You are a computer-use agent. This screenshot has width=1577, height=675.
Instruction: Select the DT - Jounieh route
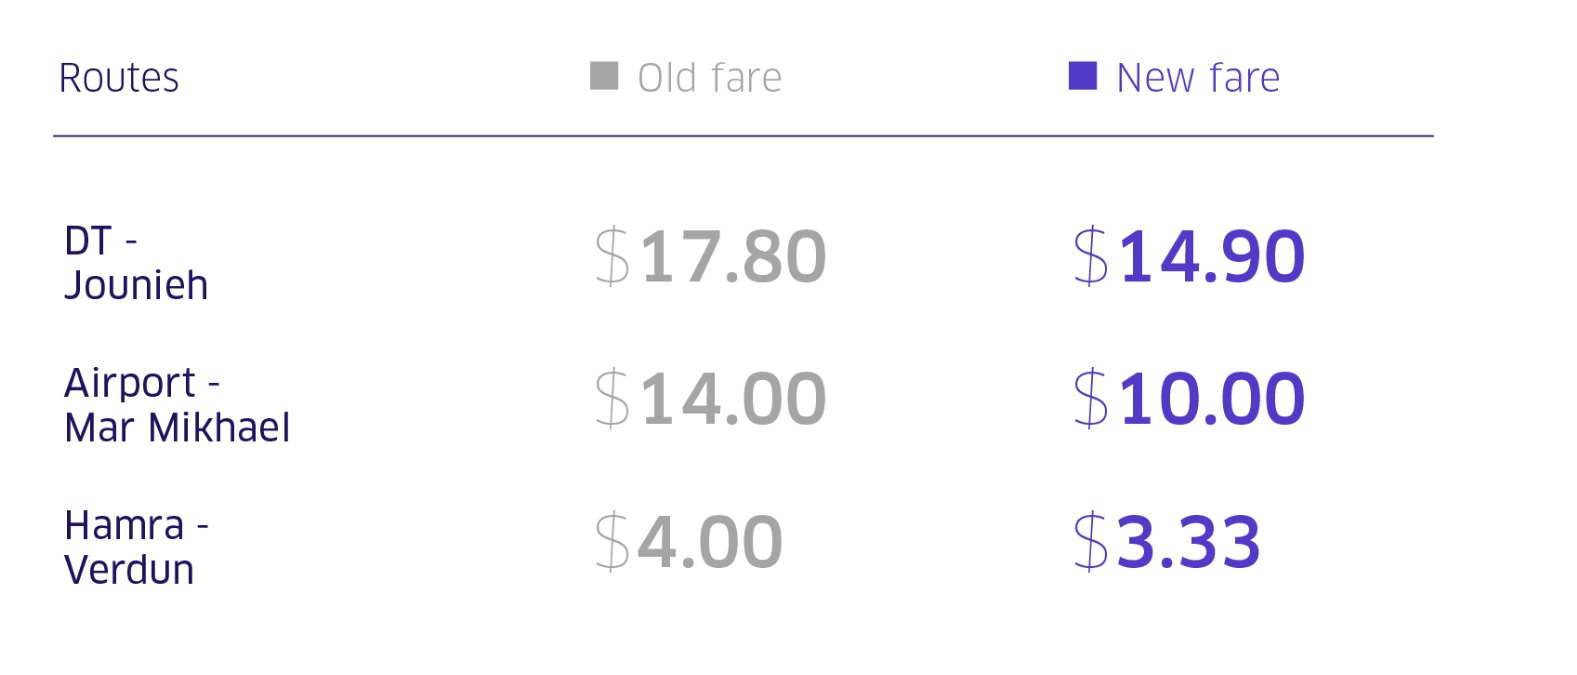pos(136,263)
